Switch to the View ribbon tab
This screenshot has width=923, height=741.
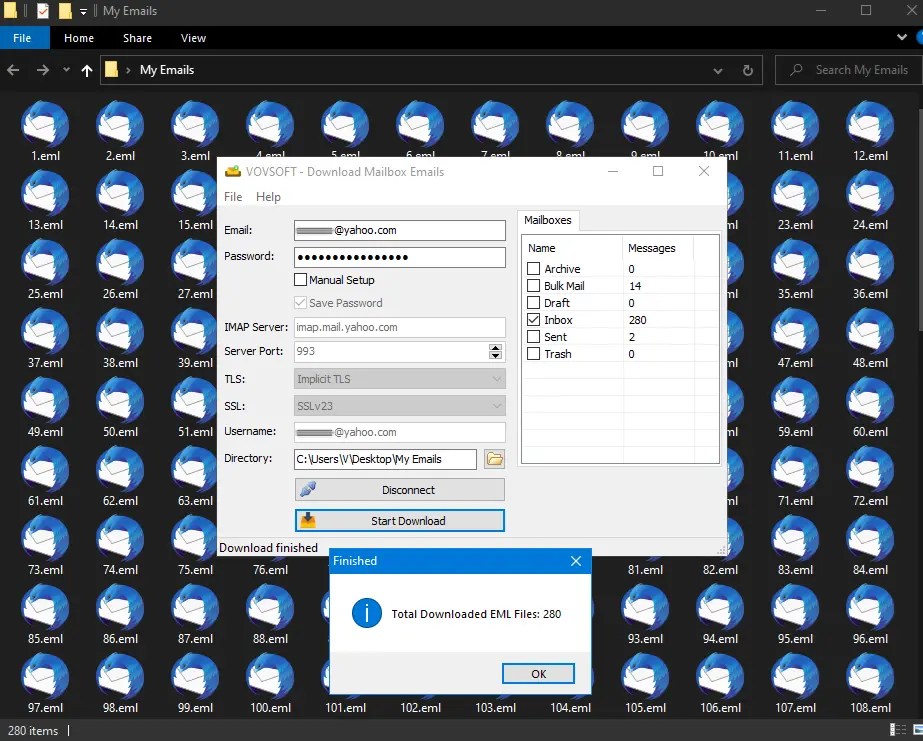coord(193,38)
